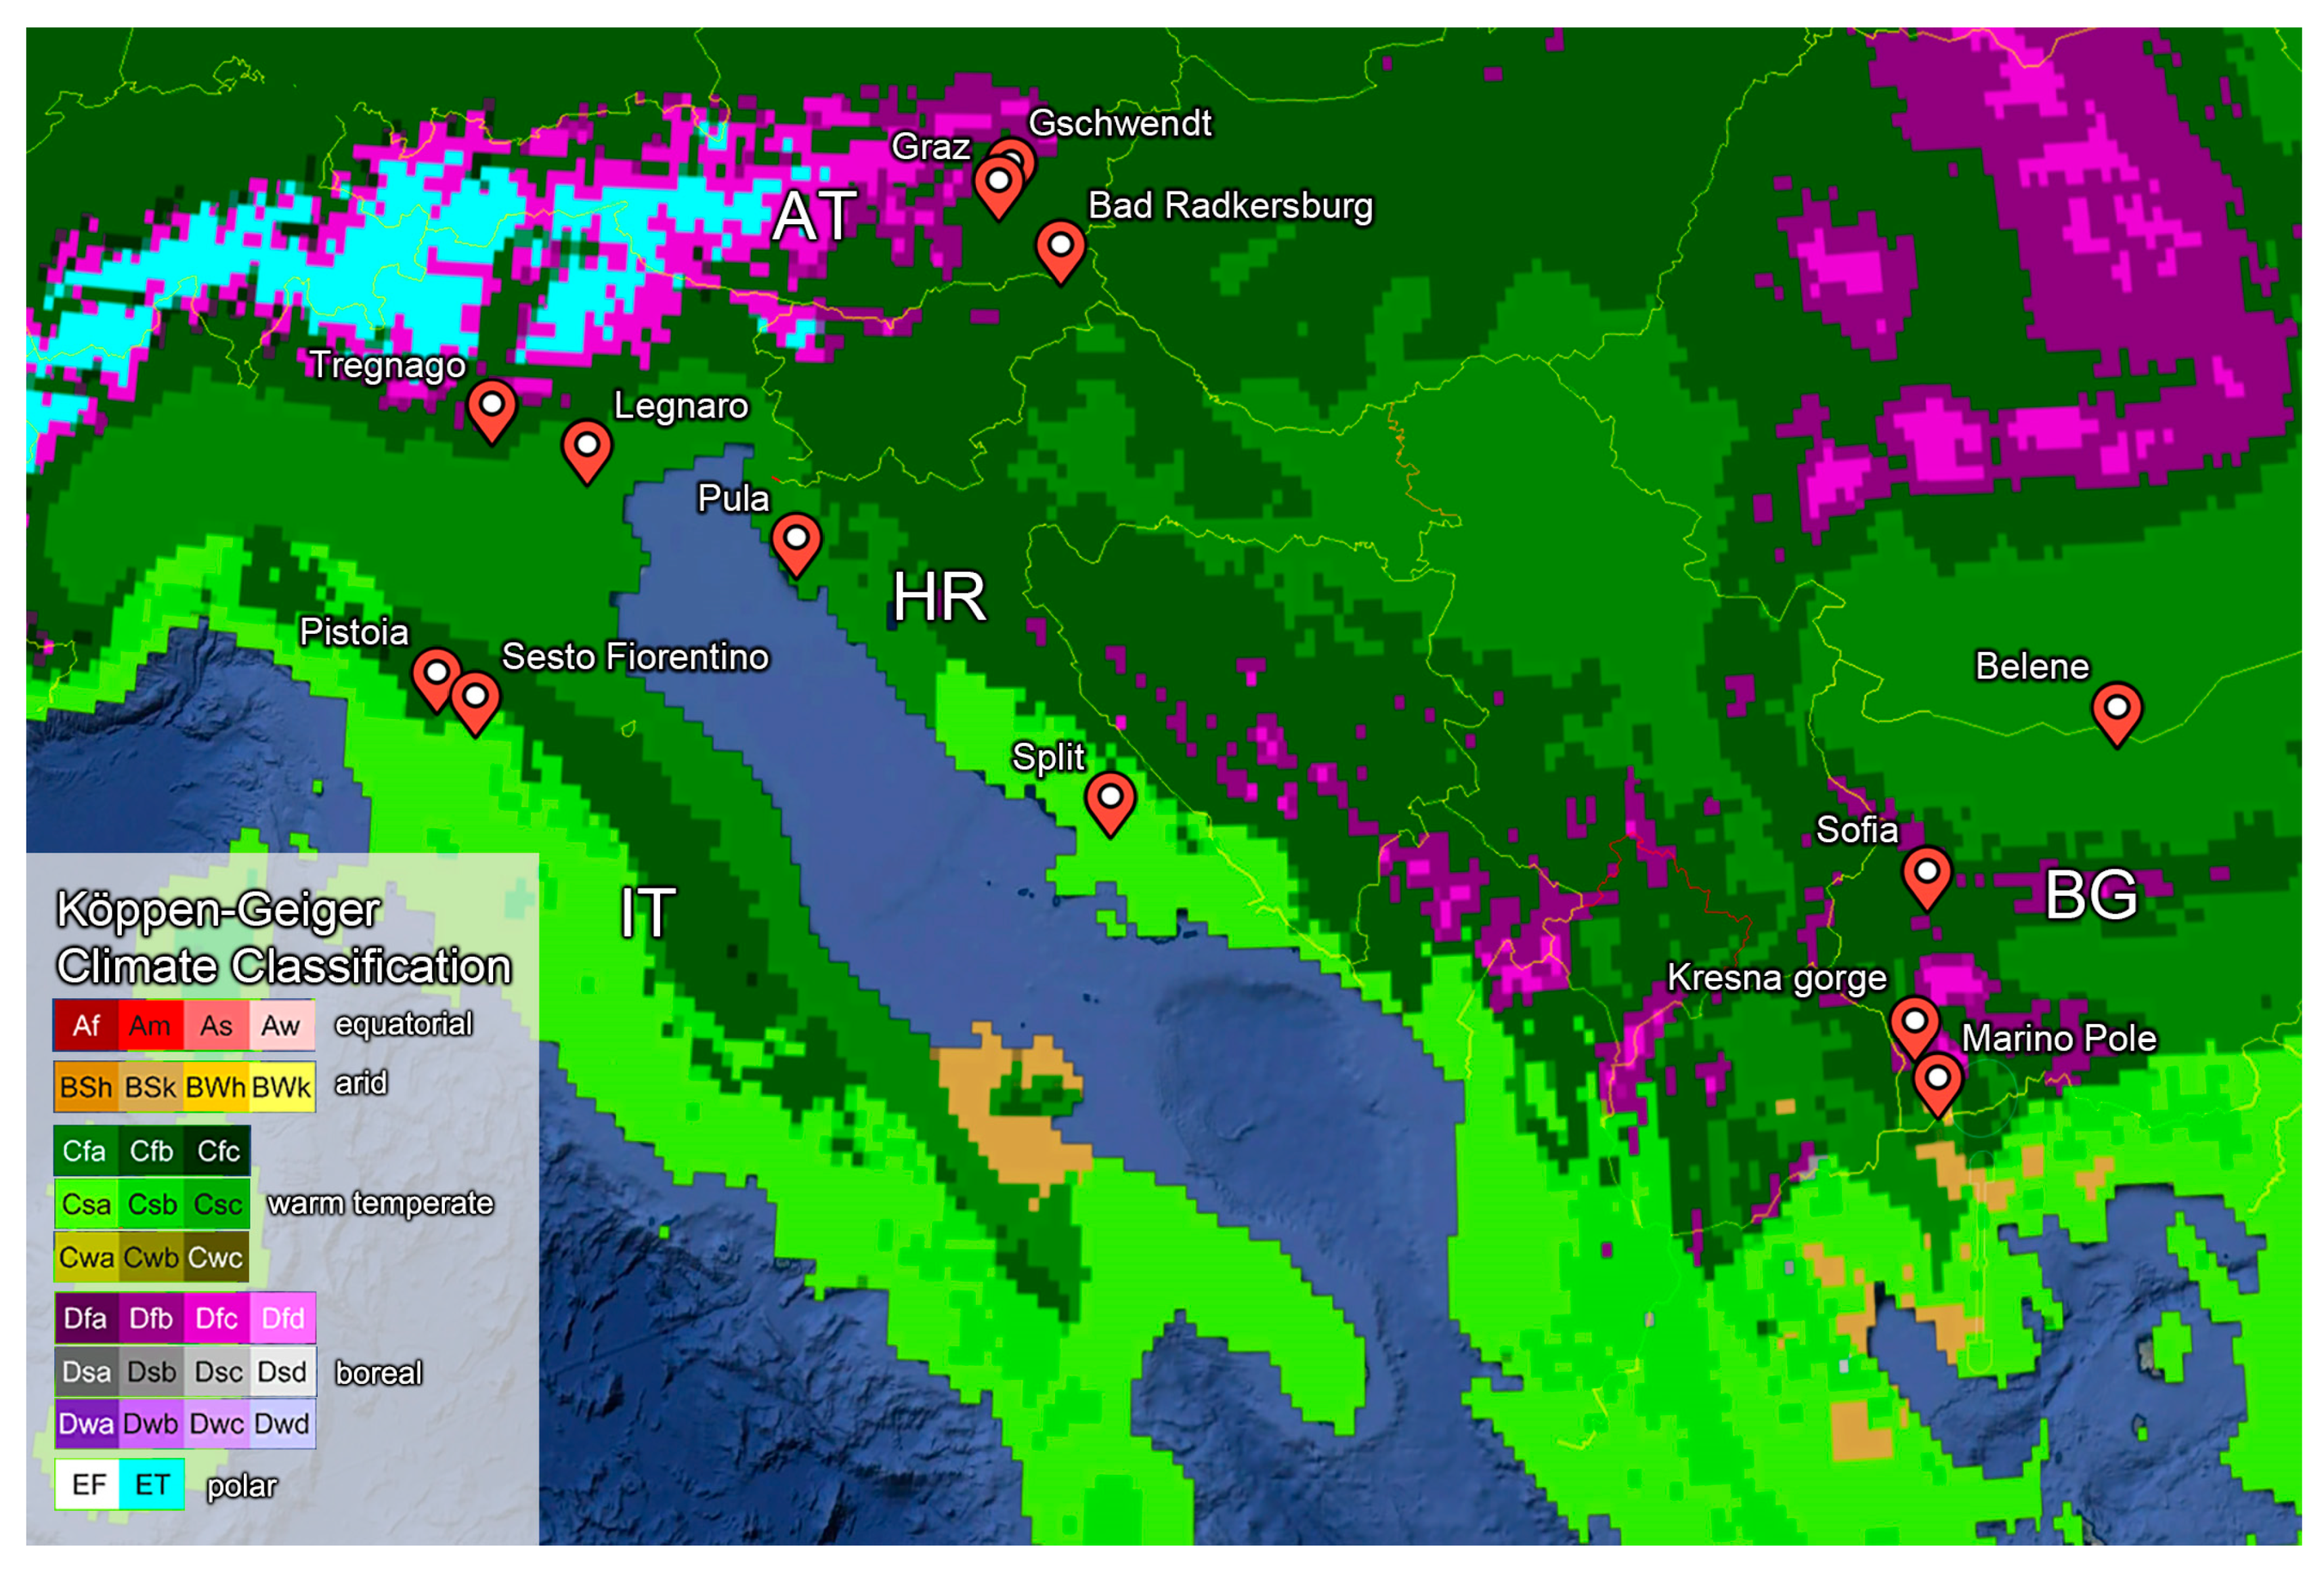Click the Dfc legend color box
This screenshot has width=2324, height=1573.
point(216,1318)
